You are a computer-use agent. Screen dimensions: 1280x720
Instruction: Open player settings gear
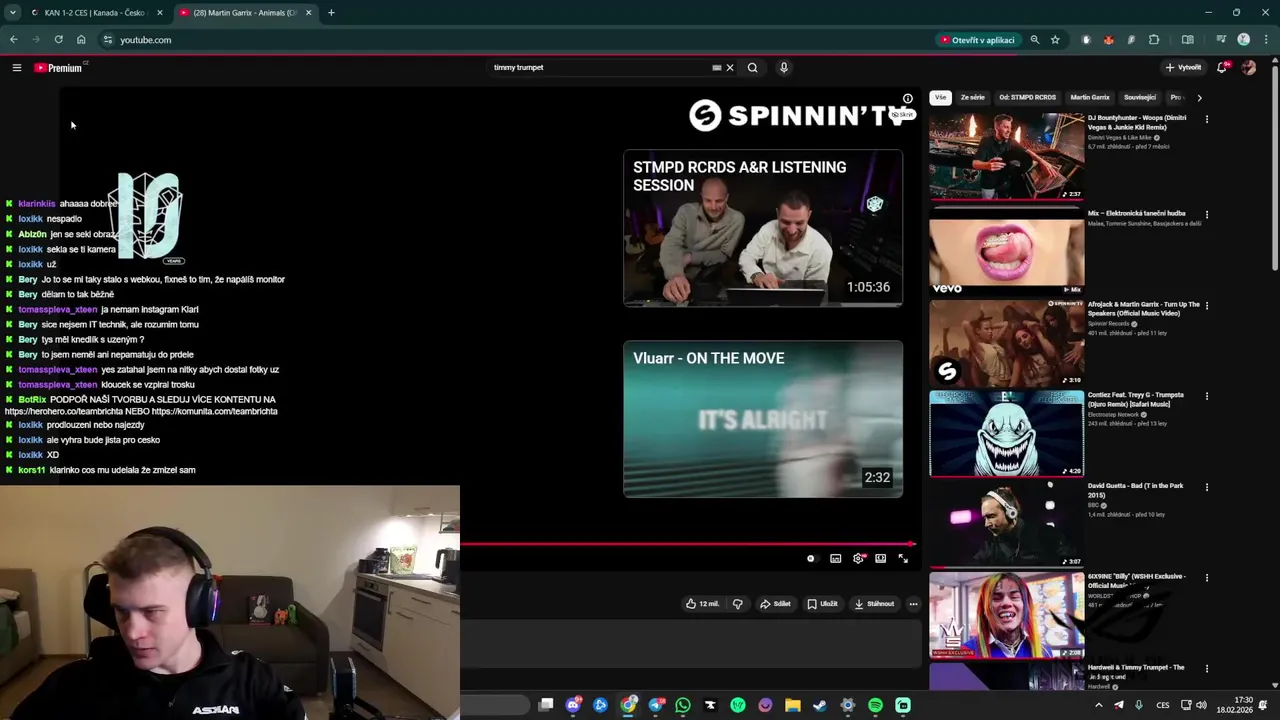tap(858, 559)
